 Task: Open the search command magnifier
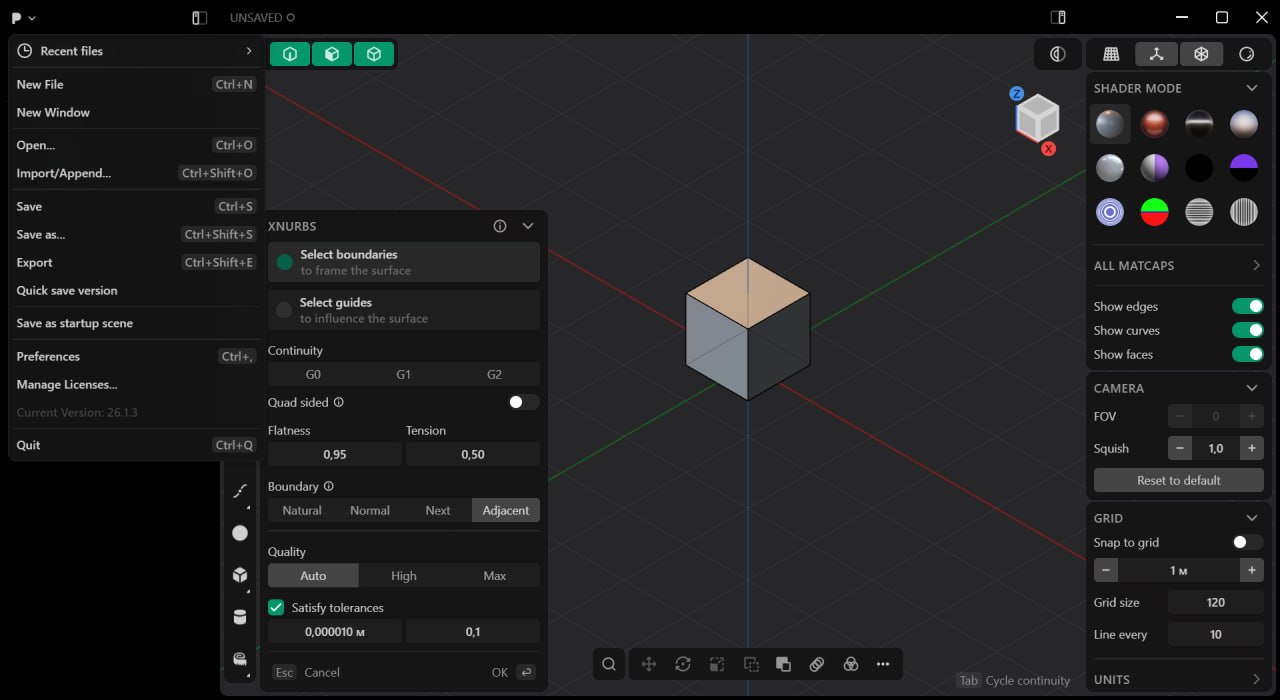[608, 664]
